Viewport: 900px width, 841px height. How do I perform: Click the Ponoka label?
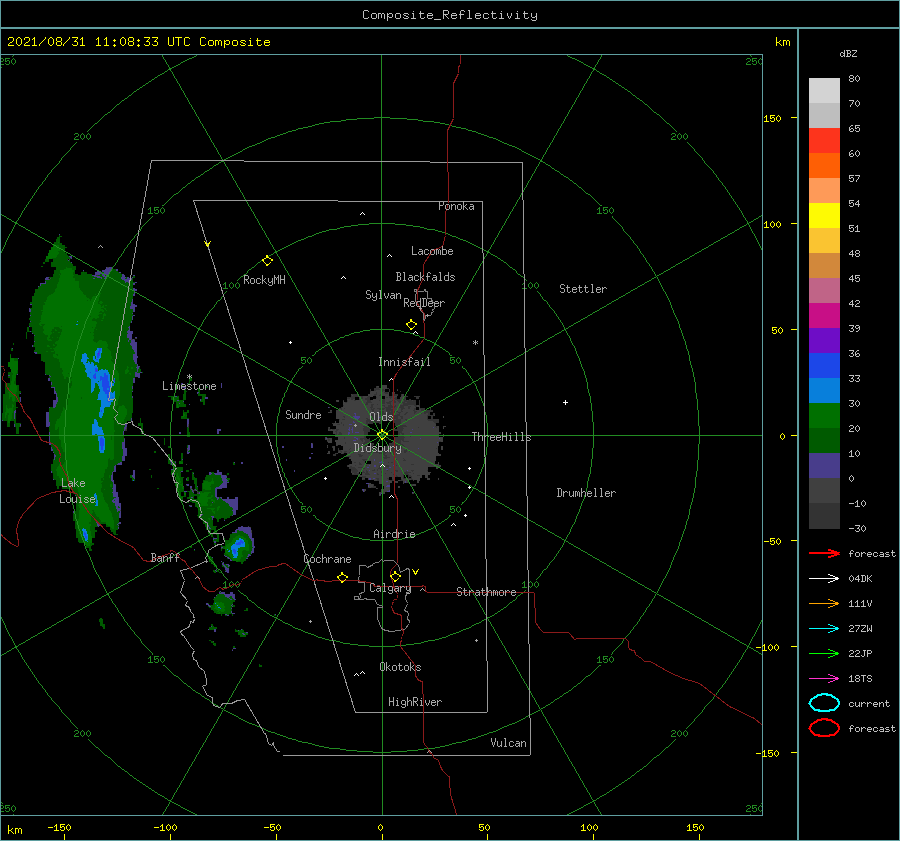456,206
